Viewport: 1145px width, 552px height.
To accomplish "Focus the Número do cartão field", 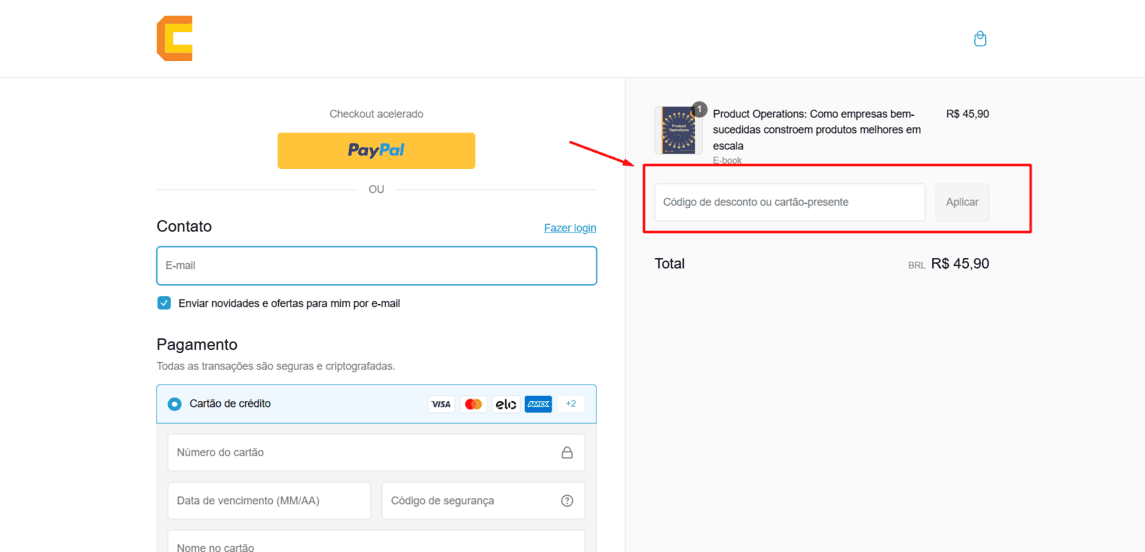I will (x=376, y=453).
